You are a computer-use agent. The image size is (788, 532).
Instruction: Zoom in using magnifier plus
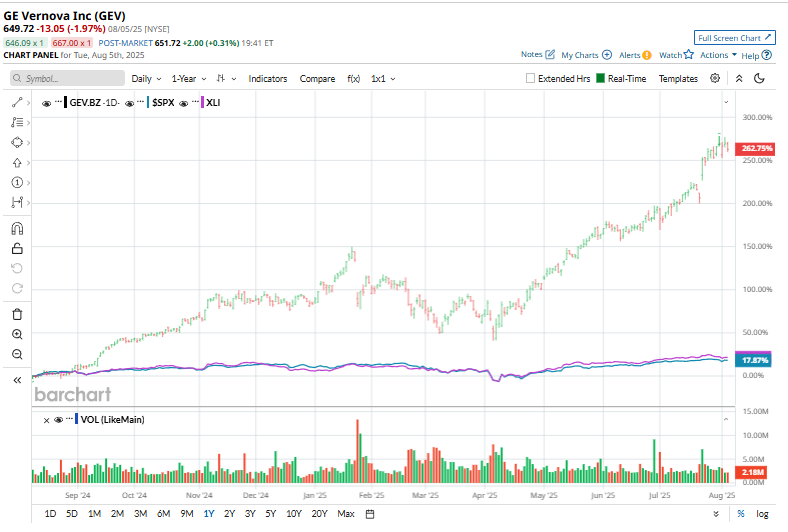(x=17, y=334)
